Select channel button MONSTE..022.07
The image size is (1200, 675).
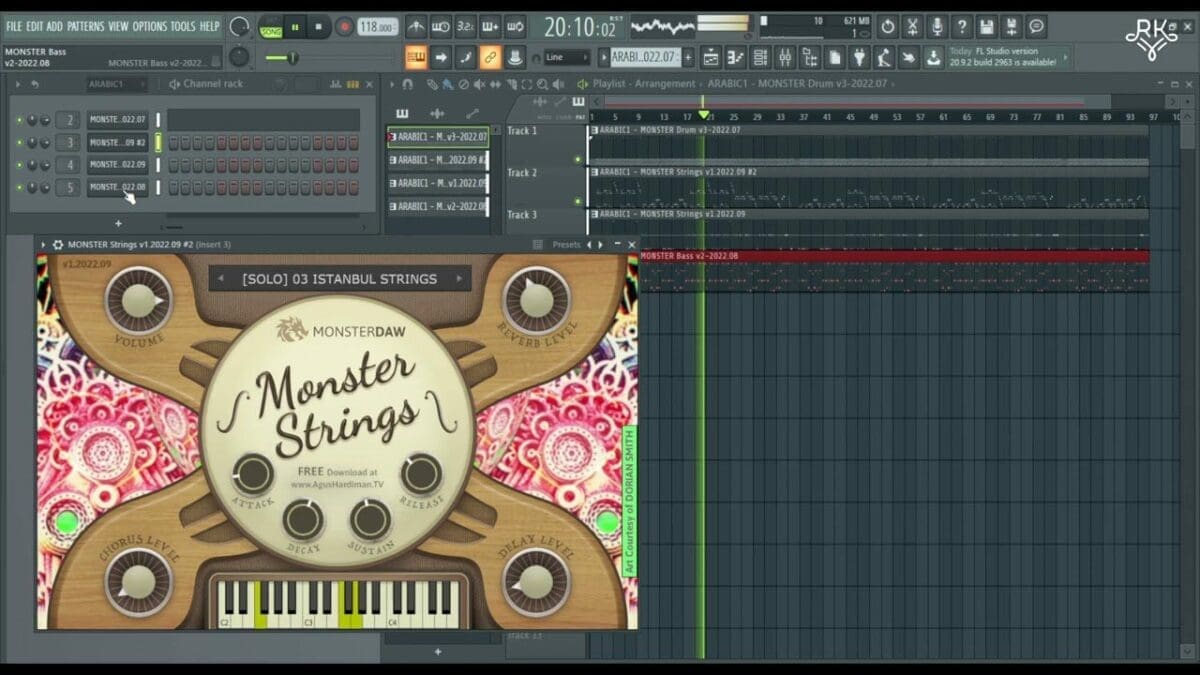117,120
